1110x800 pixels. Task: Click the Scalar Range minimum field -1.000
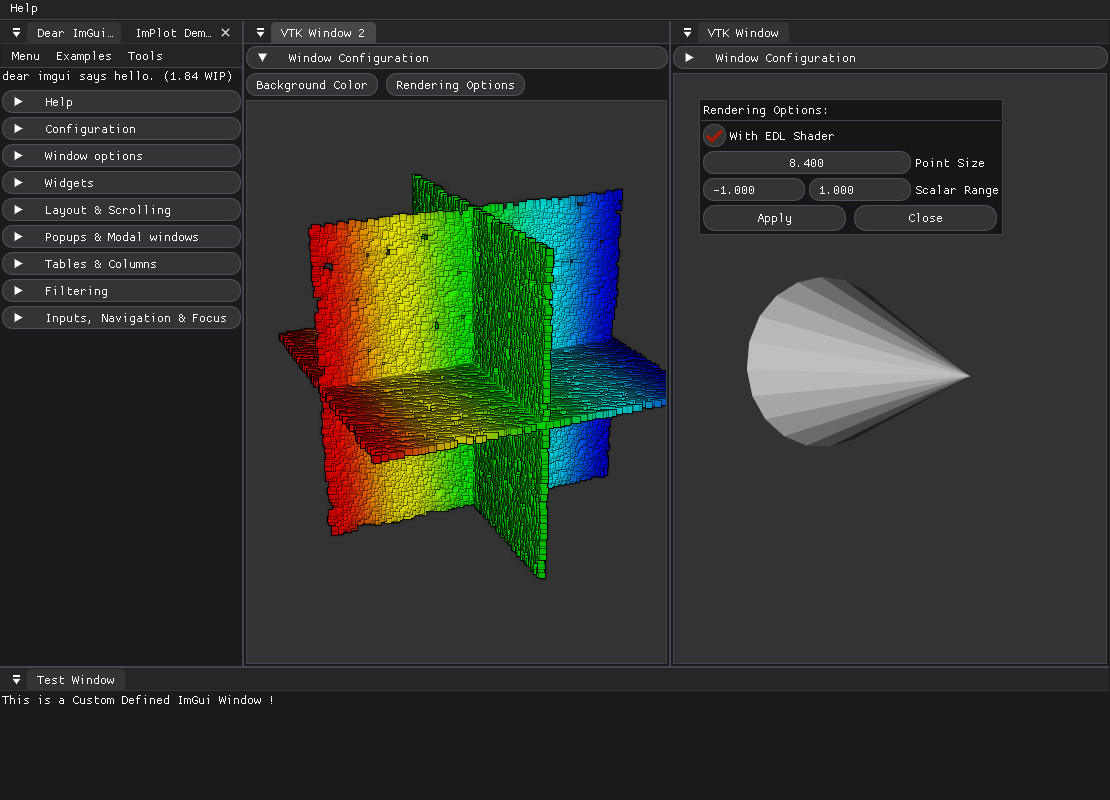click(x=754, y=190)
